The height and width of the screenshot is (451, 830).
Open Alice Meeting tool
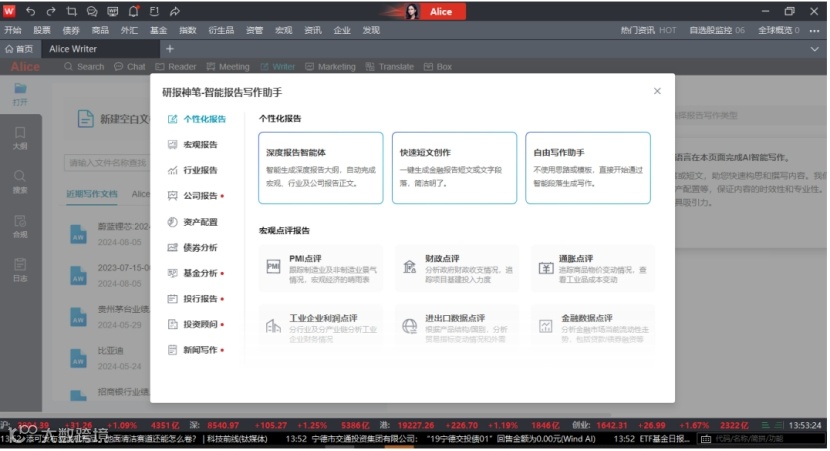pos(228,67)
